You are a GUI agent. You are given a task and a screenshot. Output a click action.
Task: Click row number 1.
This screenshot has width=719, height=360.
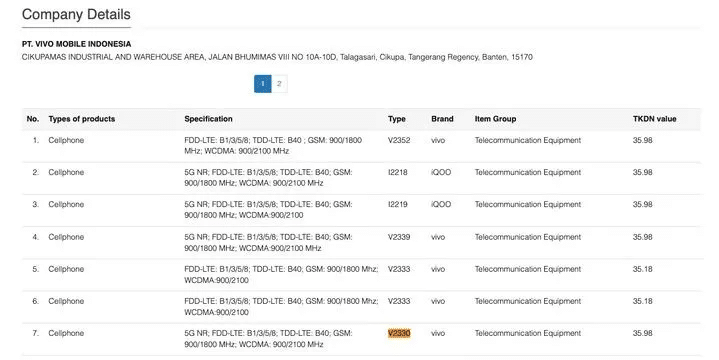[36, 140]
